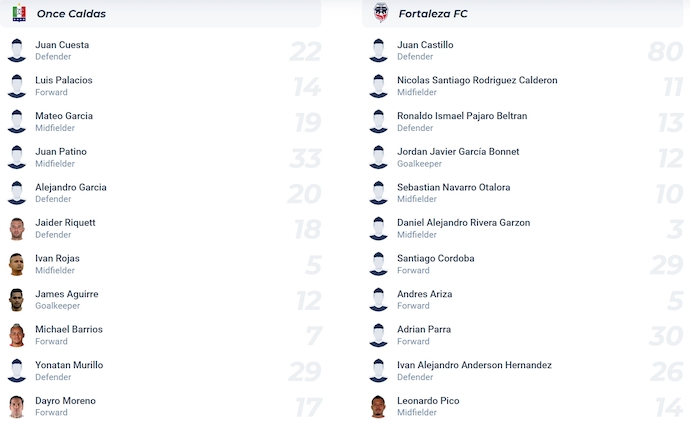This screenshot has width=690, height=422.
Task: Open Santiago Cordoba's player profile
Action: [435, 258]
